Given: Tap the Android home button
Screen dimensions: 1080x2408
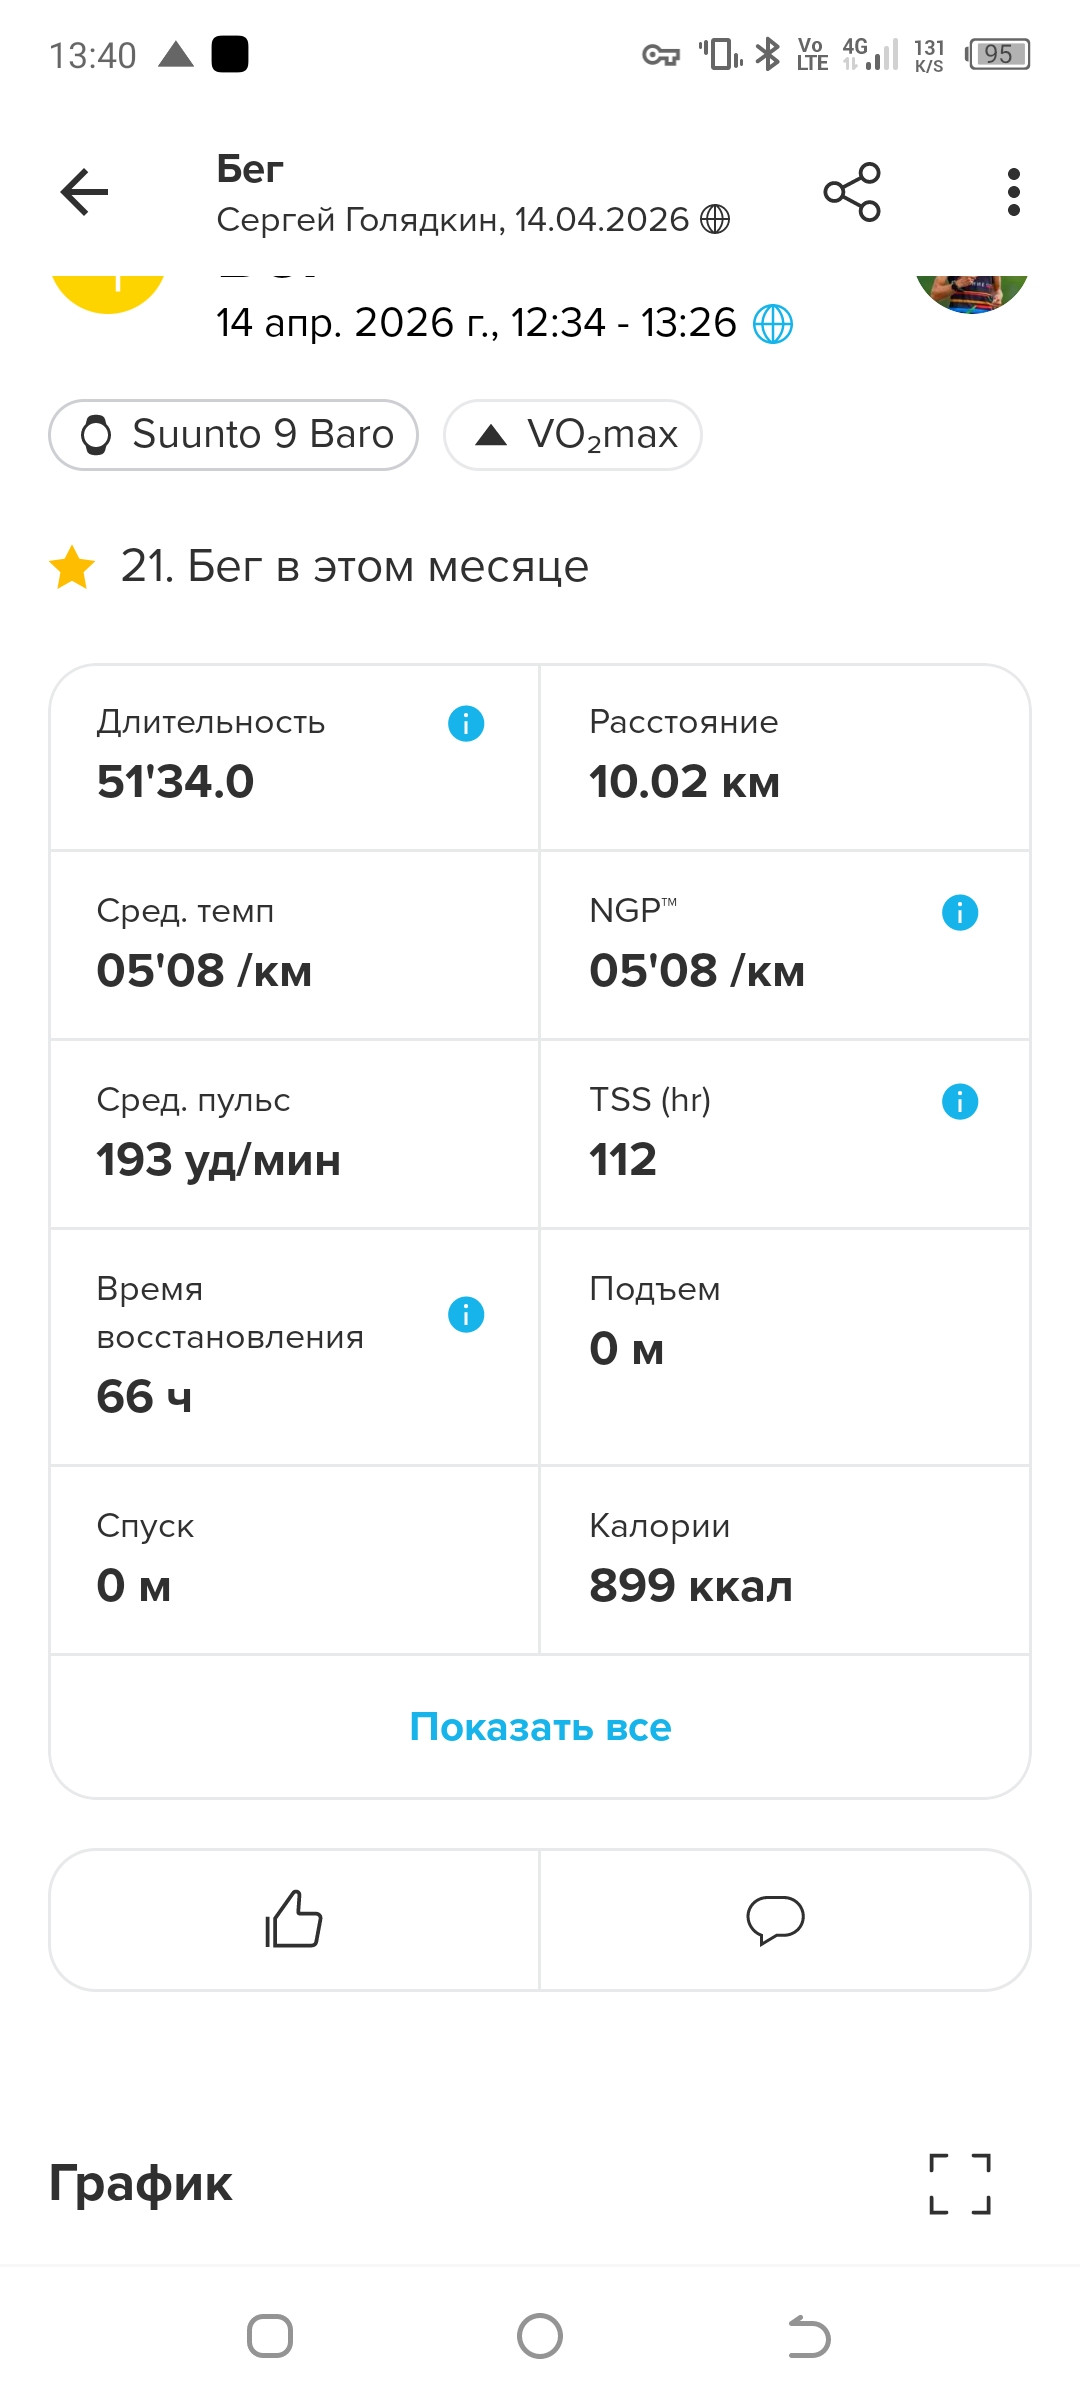Looking at the screenshot, I should [540, 2337].
